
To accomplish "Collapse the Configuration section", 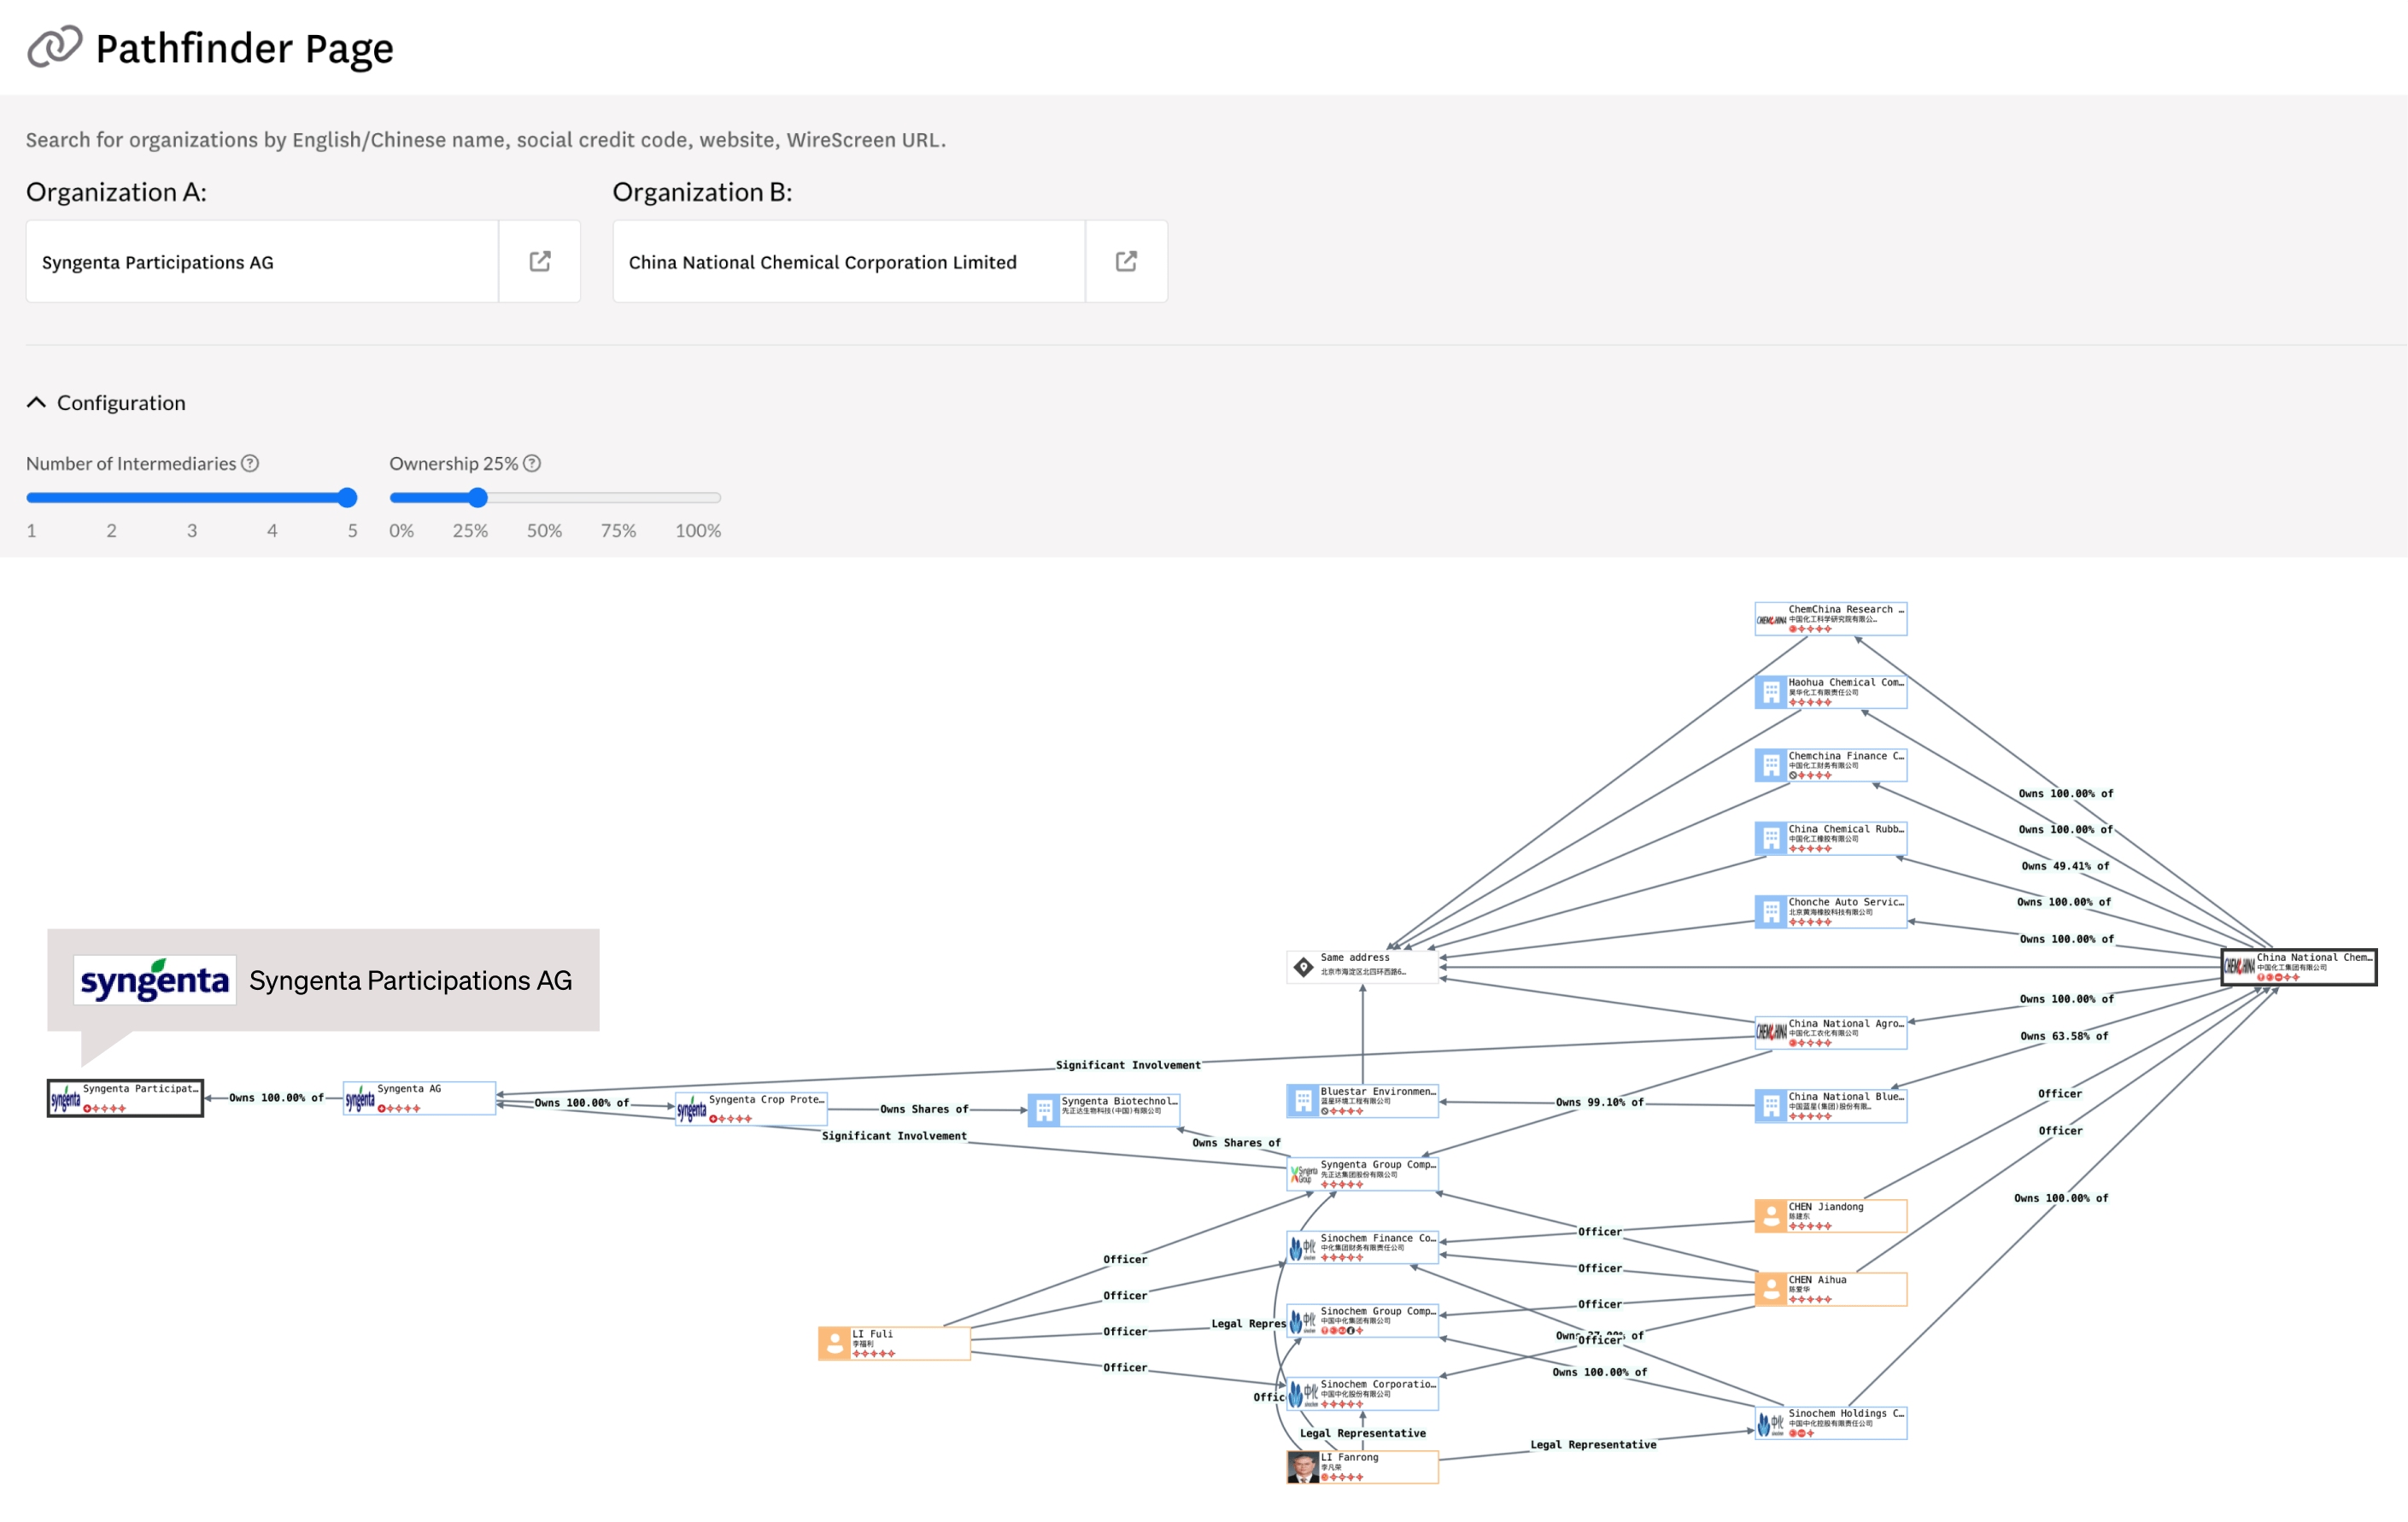I will 37,402.
